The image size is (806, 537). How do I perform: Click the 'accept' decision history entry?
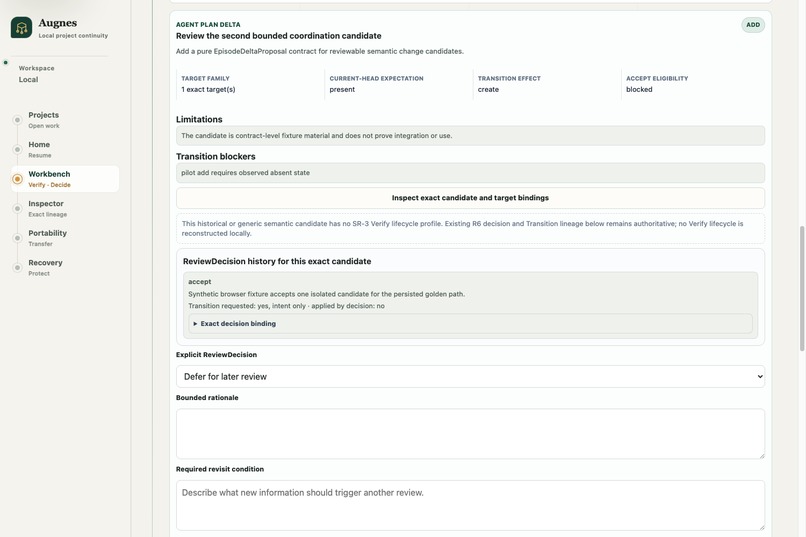pyautogui.click(x=199, y=282)
